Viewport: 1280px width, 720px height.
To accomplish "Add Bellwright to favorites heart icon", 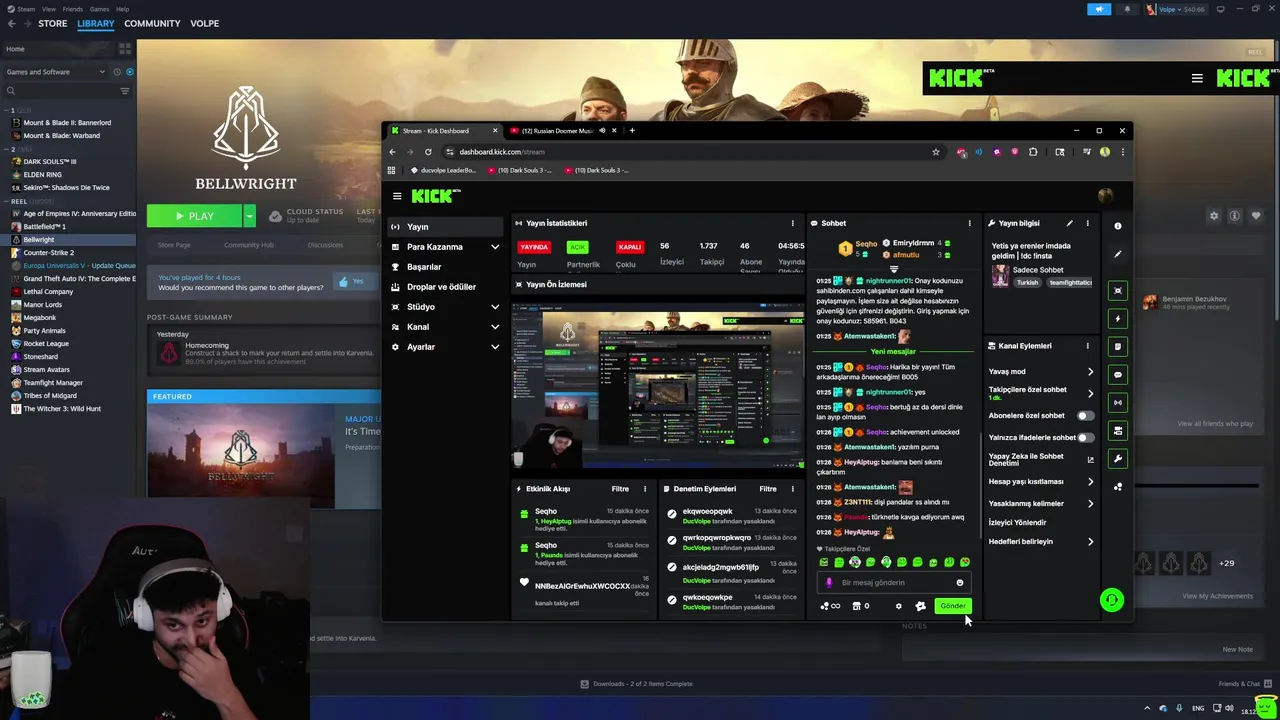I will (x=1256, y=216).
